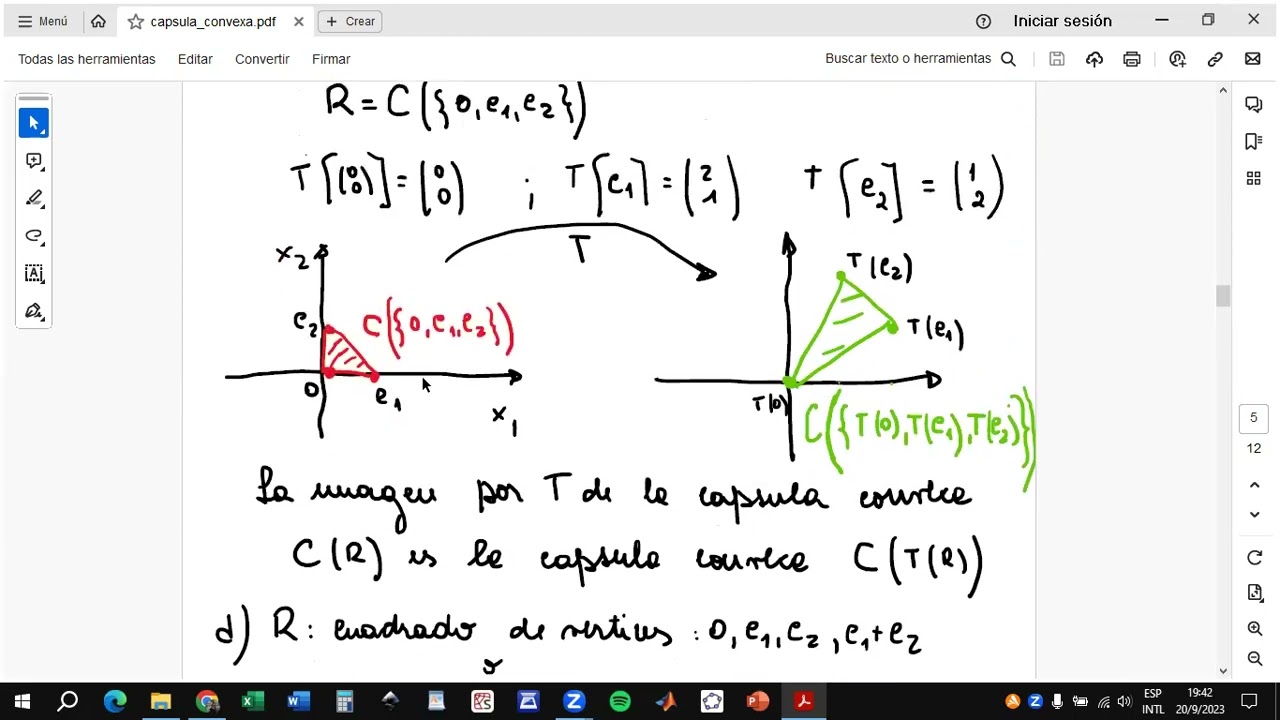Open File Explorer from taskbar

pyautogui.click(x=161, y=701)
